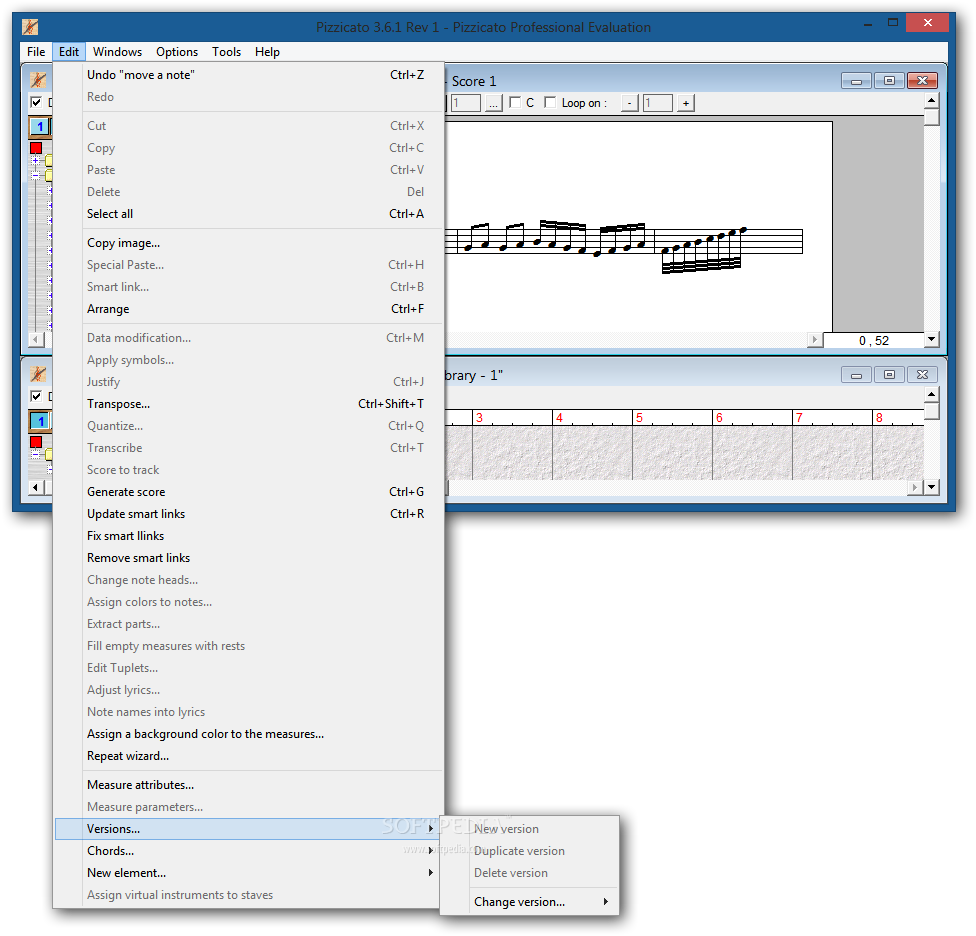Viewport: 976px width, 936px height.
Task: Click measure marker 3 in library timeline
Action: tap(479, 418)
